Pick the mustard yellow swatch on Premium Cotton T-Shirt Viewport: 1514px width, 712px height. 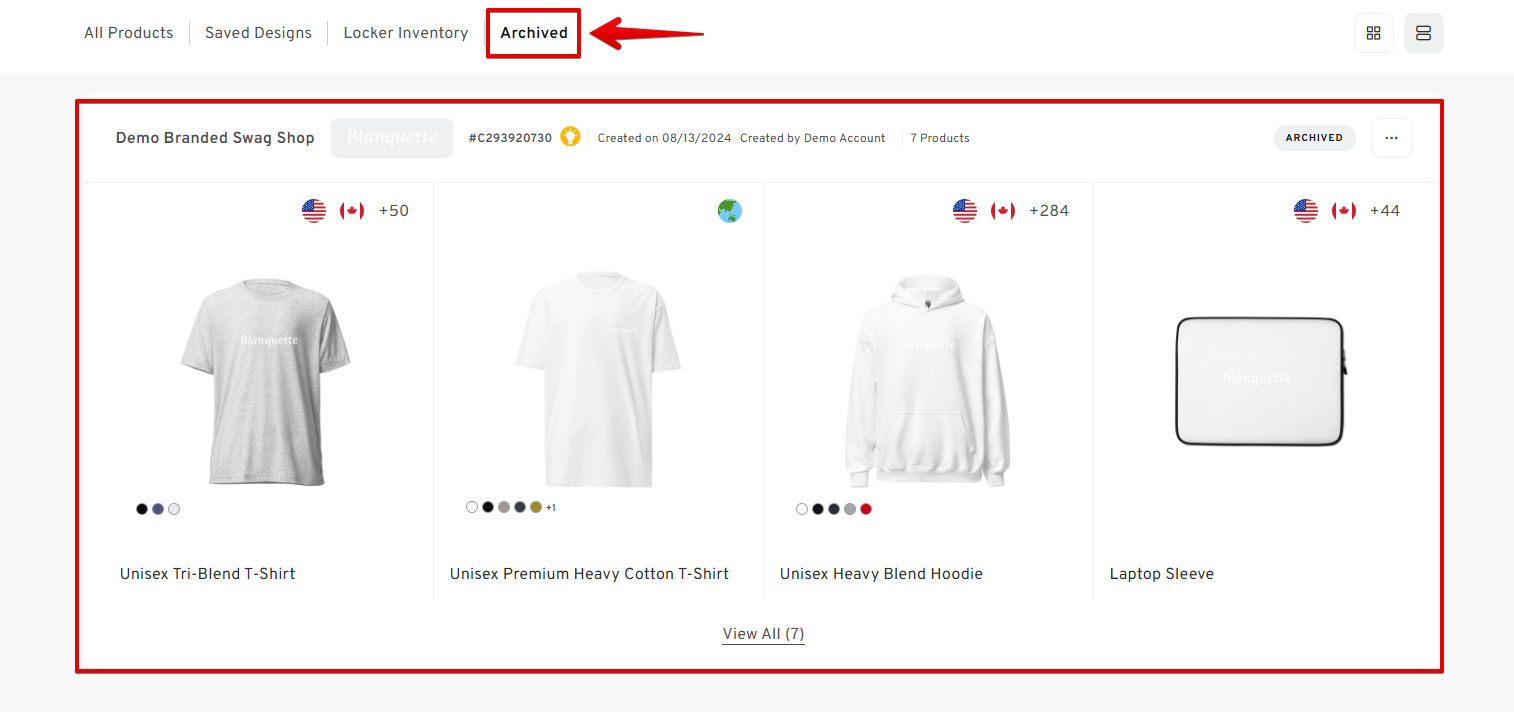click(x=536, y=507)
